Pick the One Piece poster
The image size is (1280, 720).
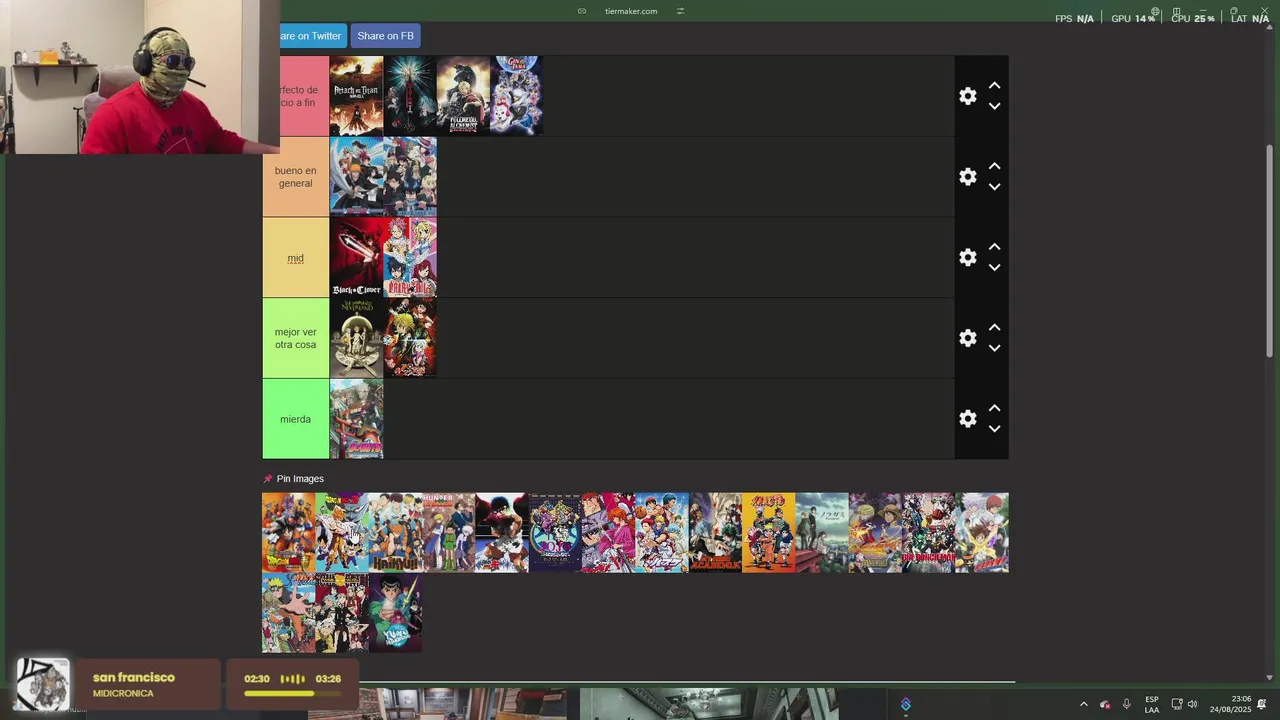coord(875,532)
